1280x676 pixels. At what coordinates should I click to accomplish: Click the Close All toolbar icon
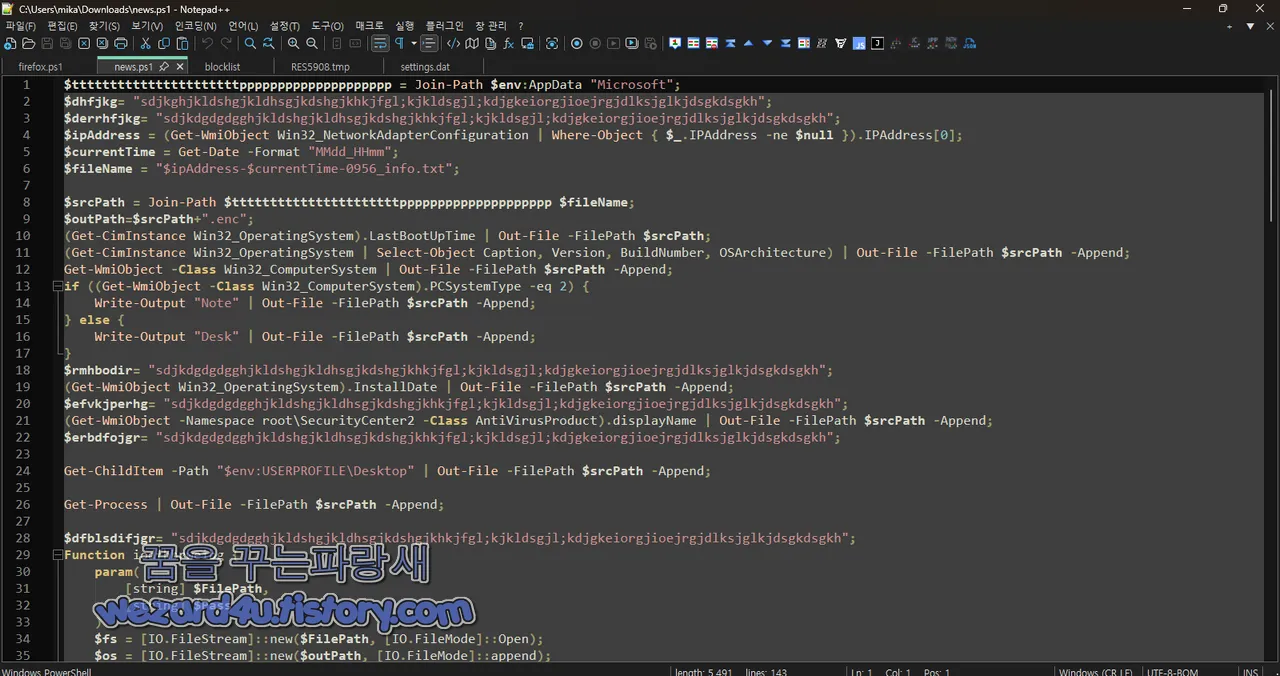click(x=102, y=44)
